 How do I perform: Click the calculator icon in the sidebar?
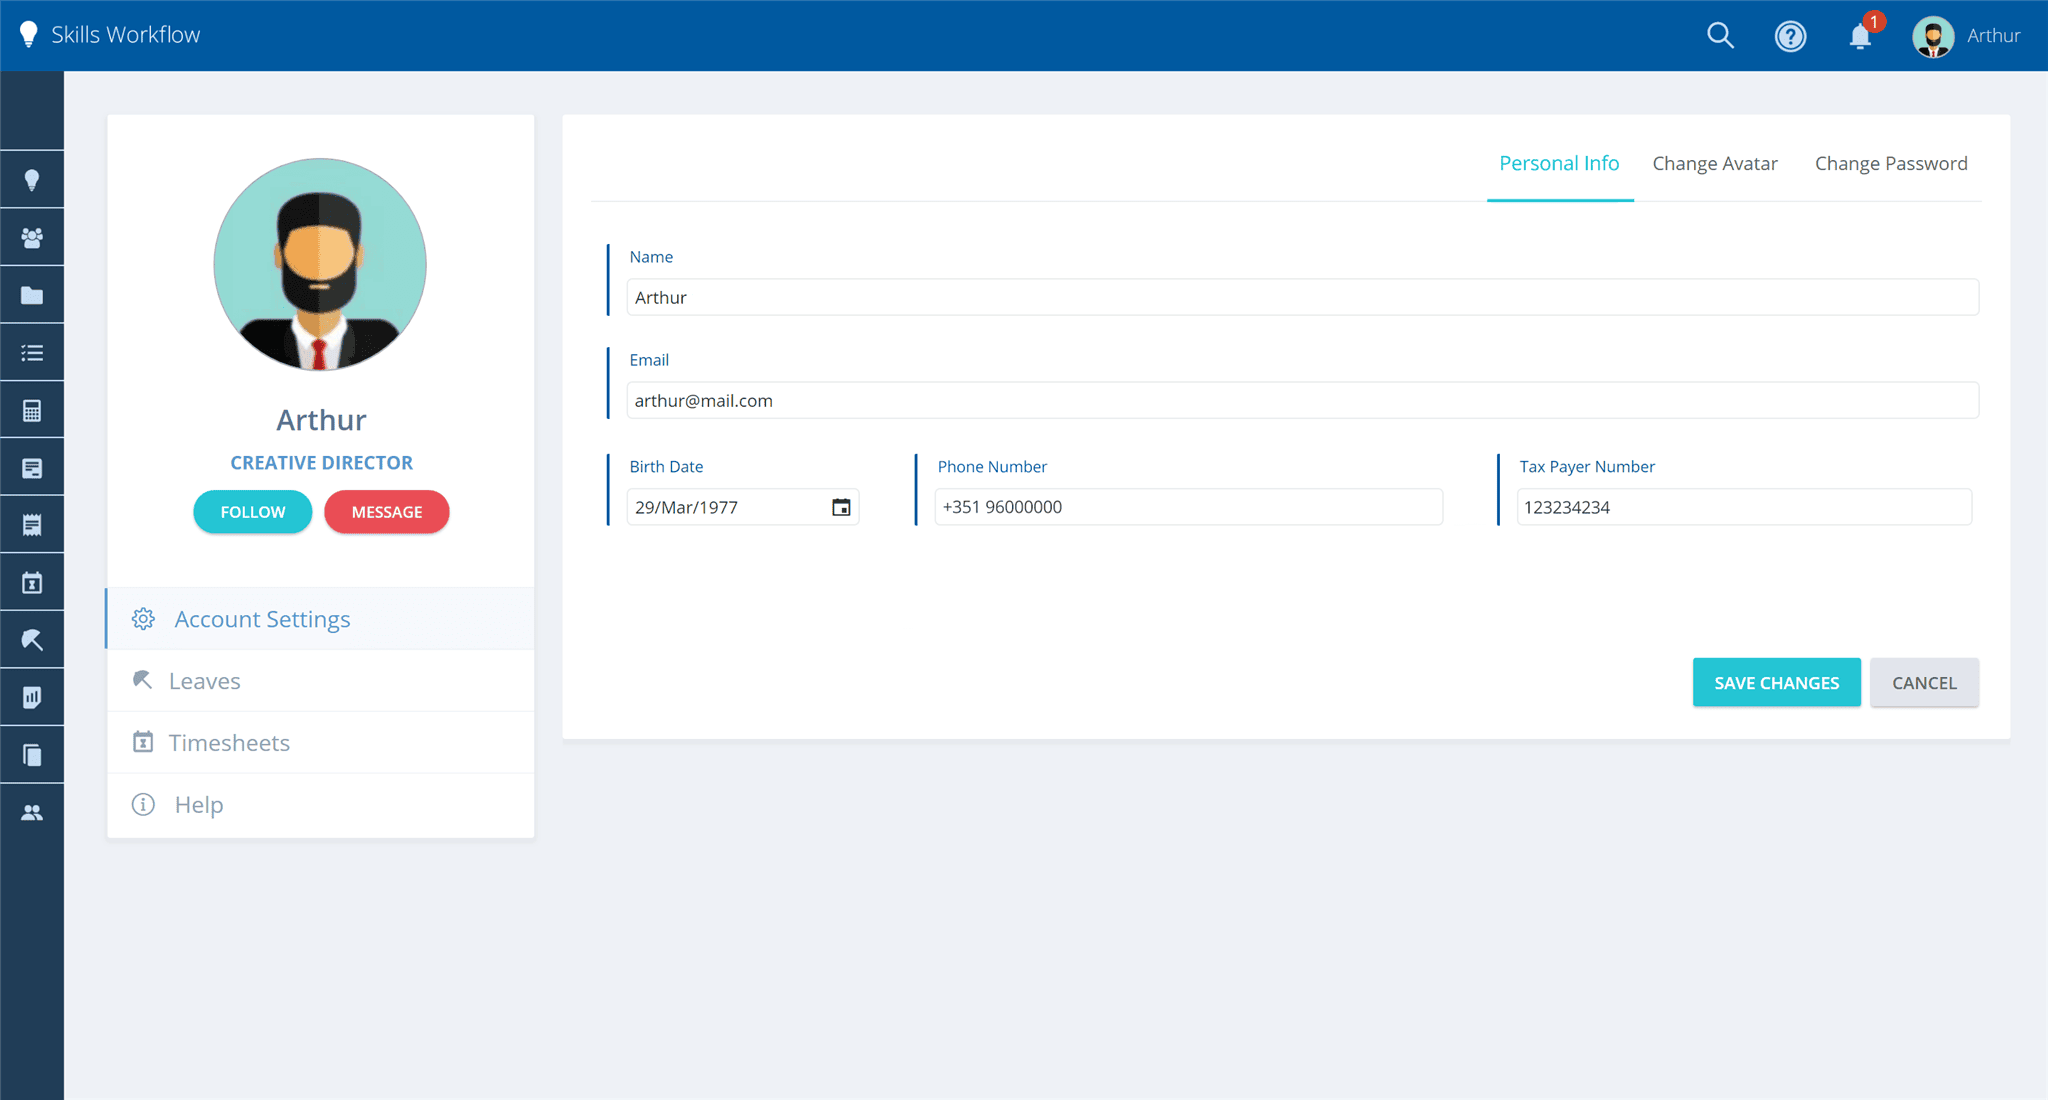(x=32, y=410)
